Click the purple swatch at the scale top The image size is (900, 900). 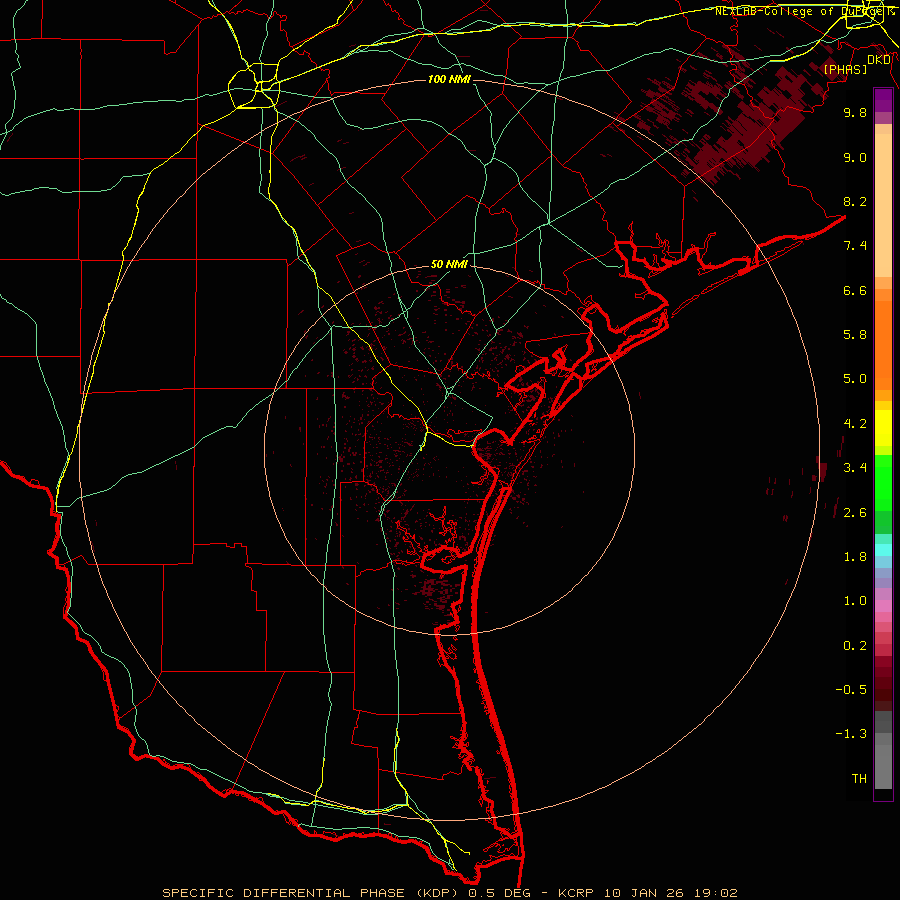click(883, 100)
